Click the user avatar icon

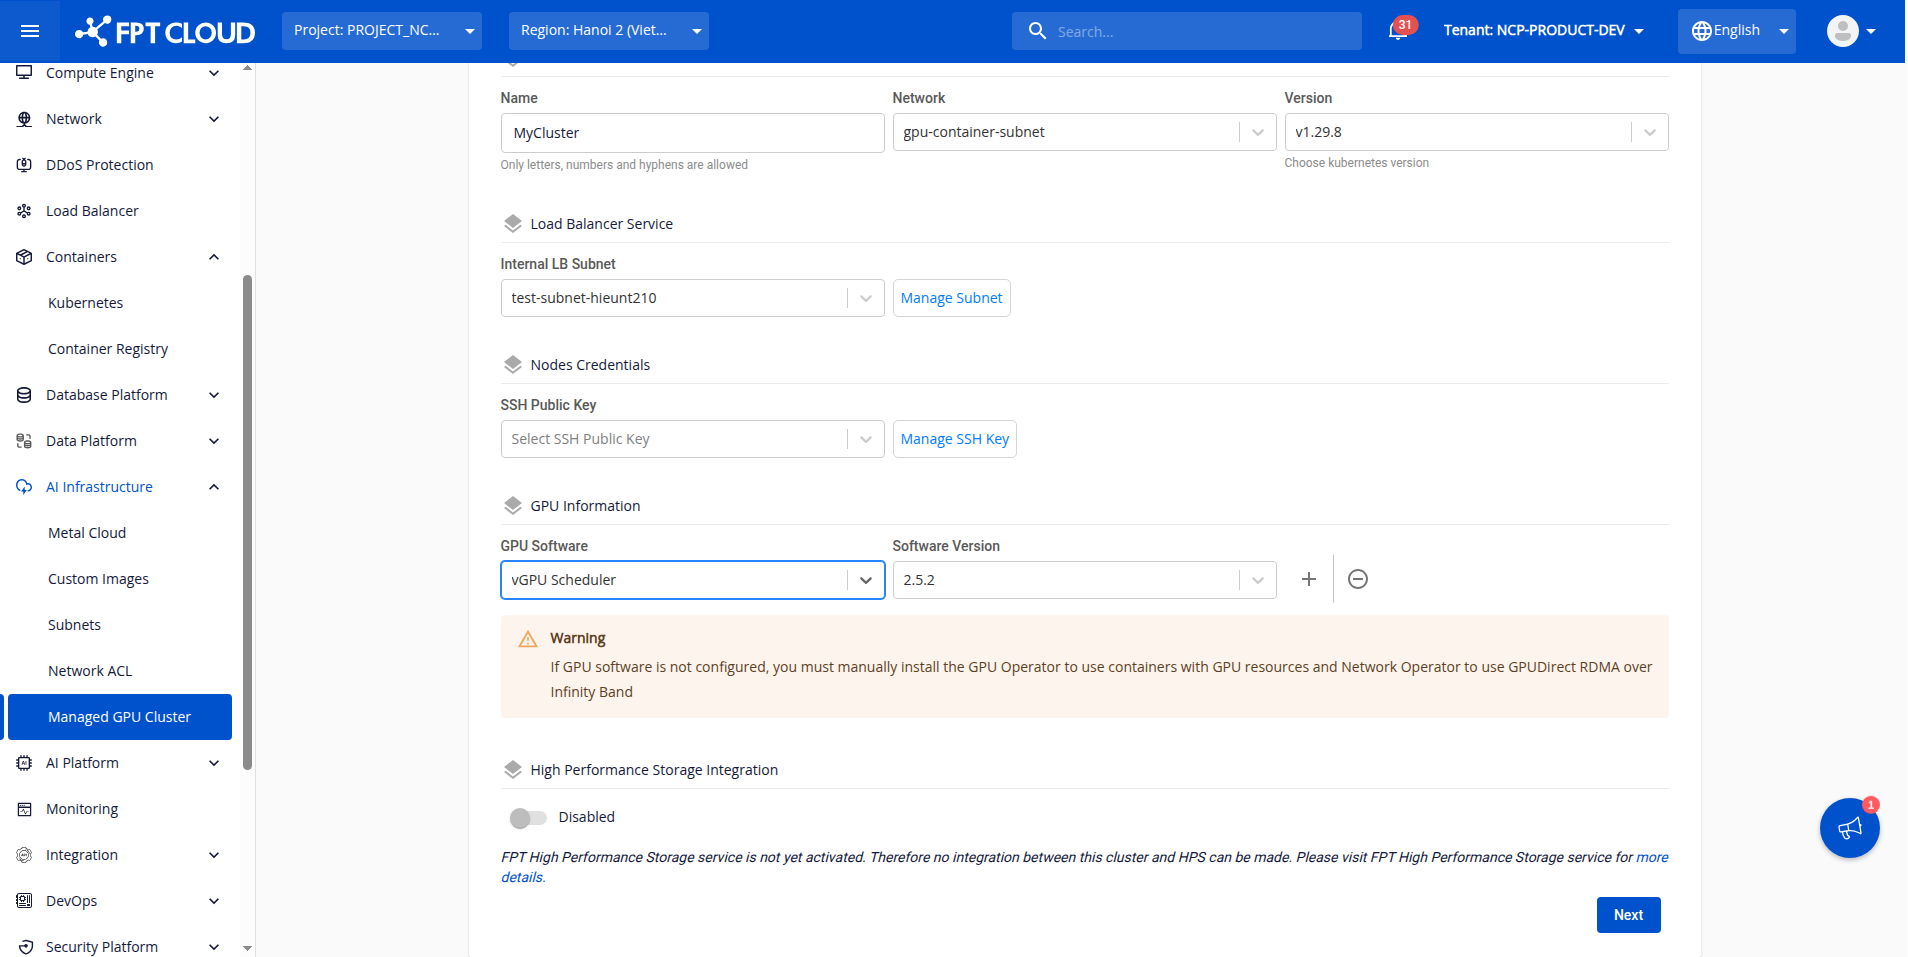[x=1842, y=31]
